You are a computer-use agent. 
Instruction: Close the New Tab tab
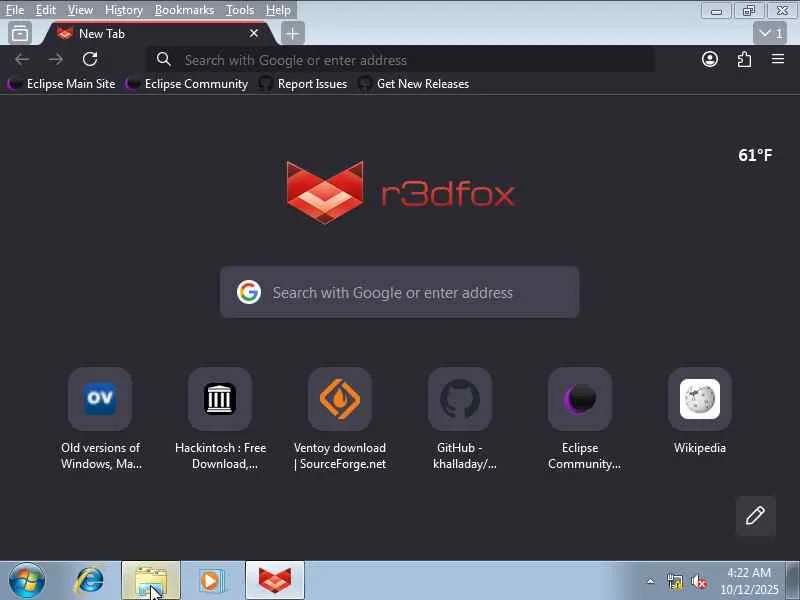point(254,33)
